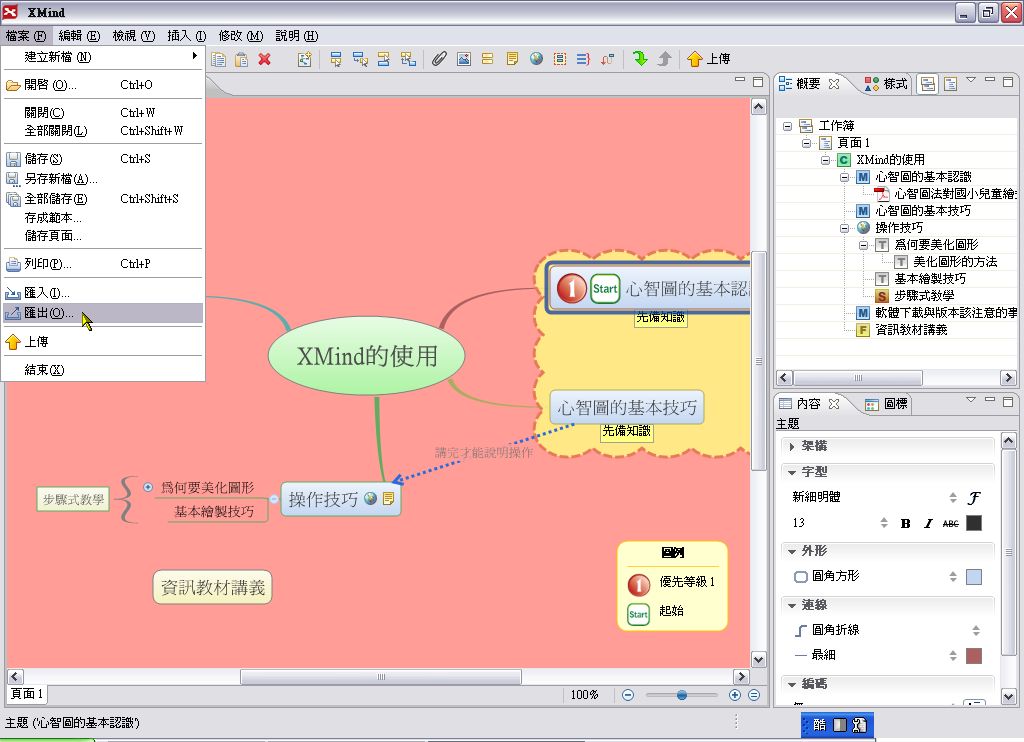This screenshot has height=742, width=1024.
Task: Open the line style dropdown 圓角折線
Action: 887,630
